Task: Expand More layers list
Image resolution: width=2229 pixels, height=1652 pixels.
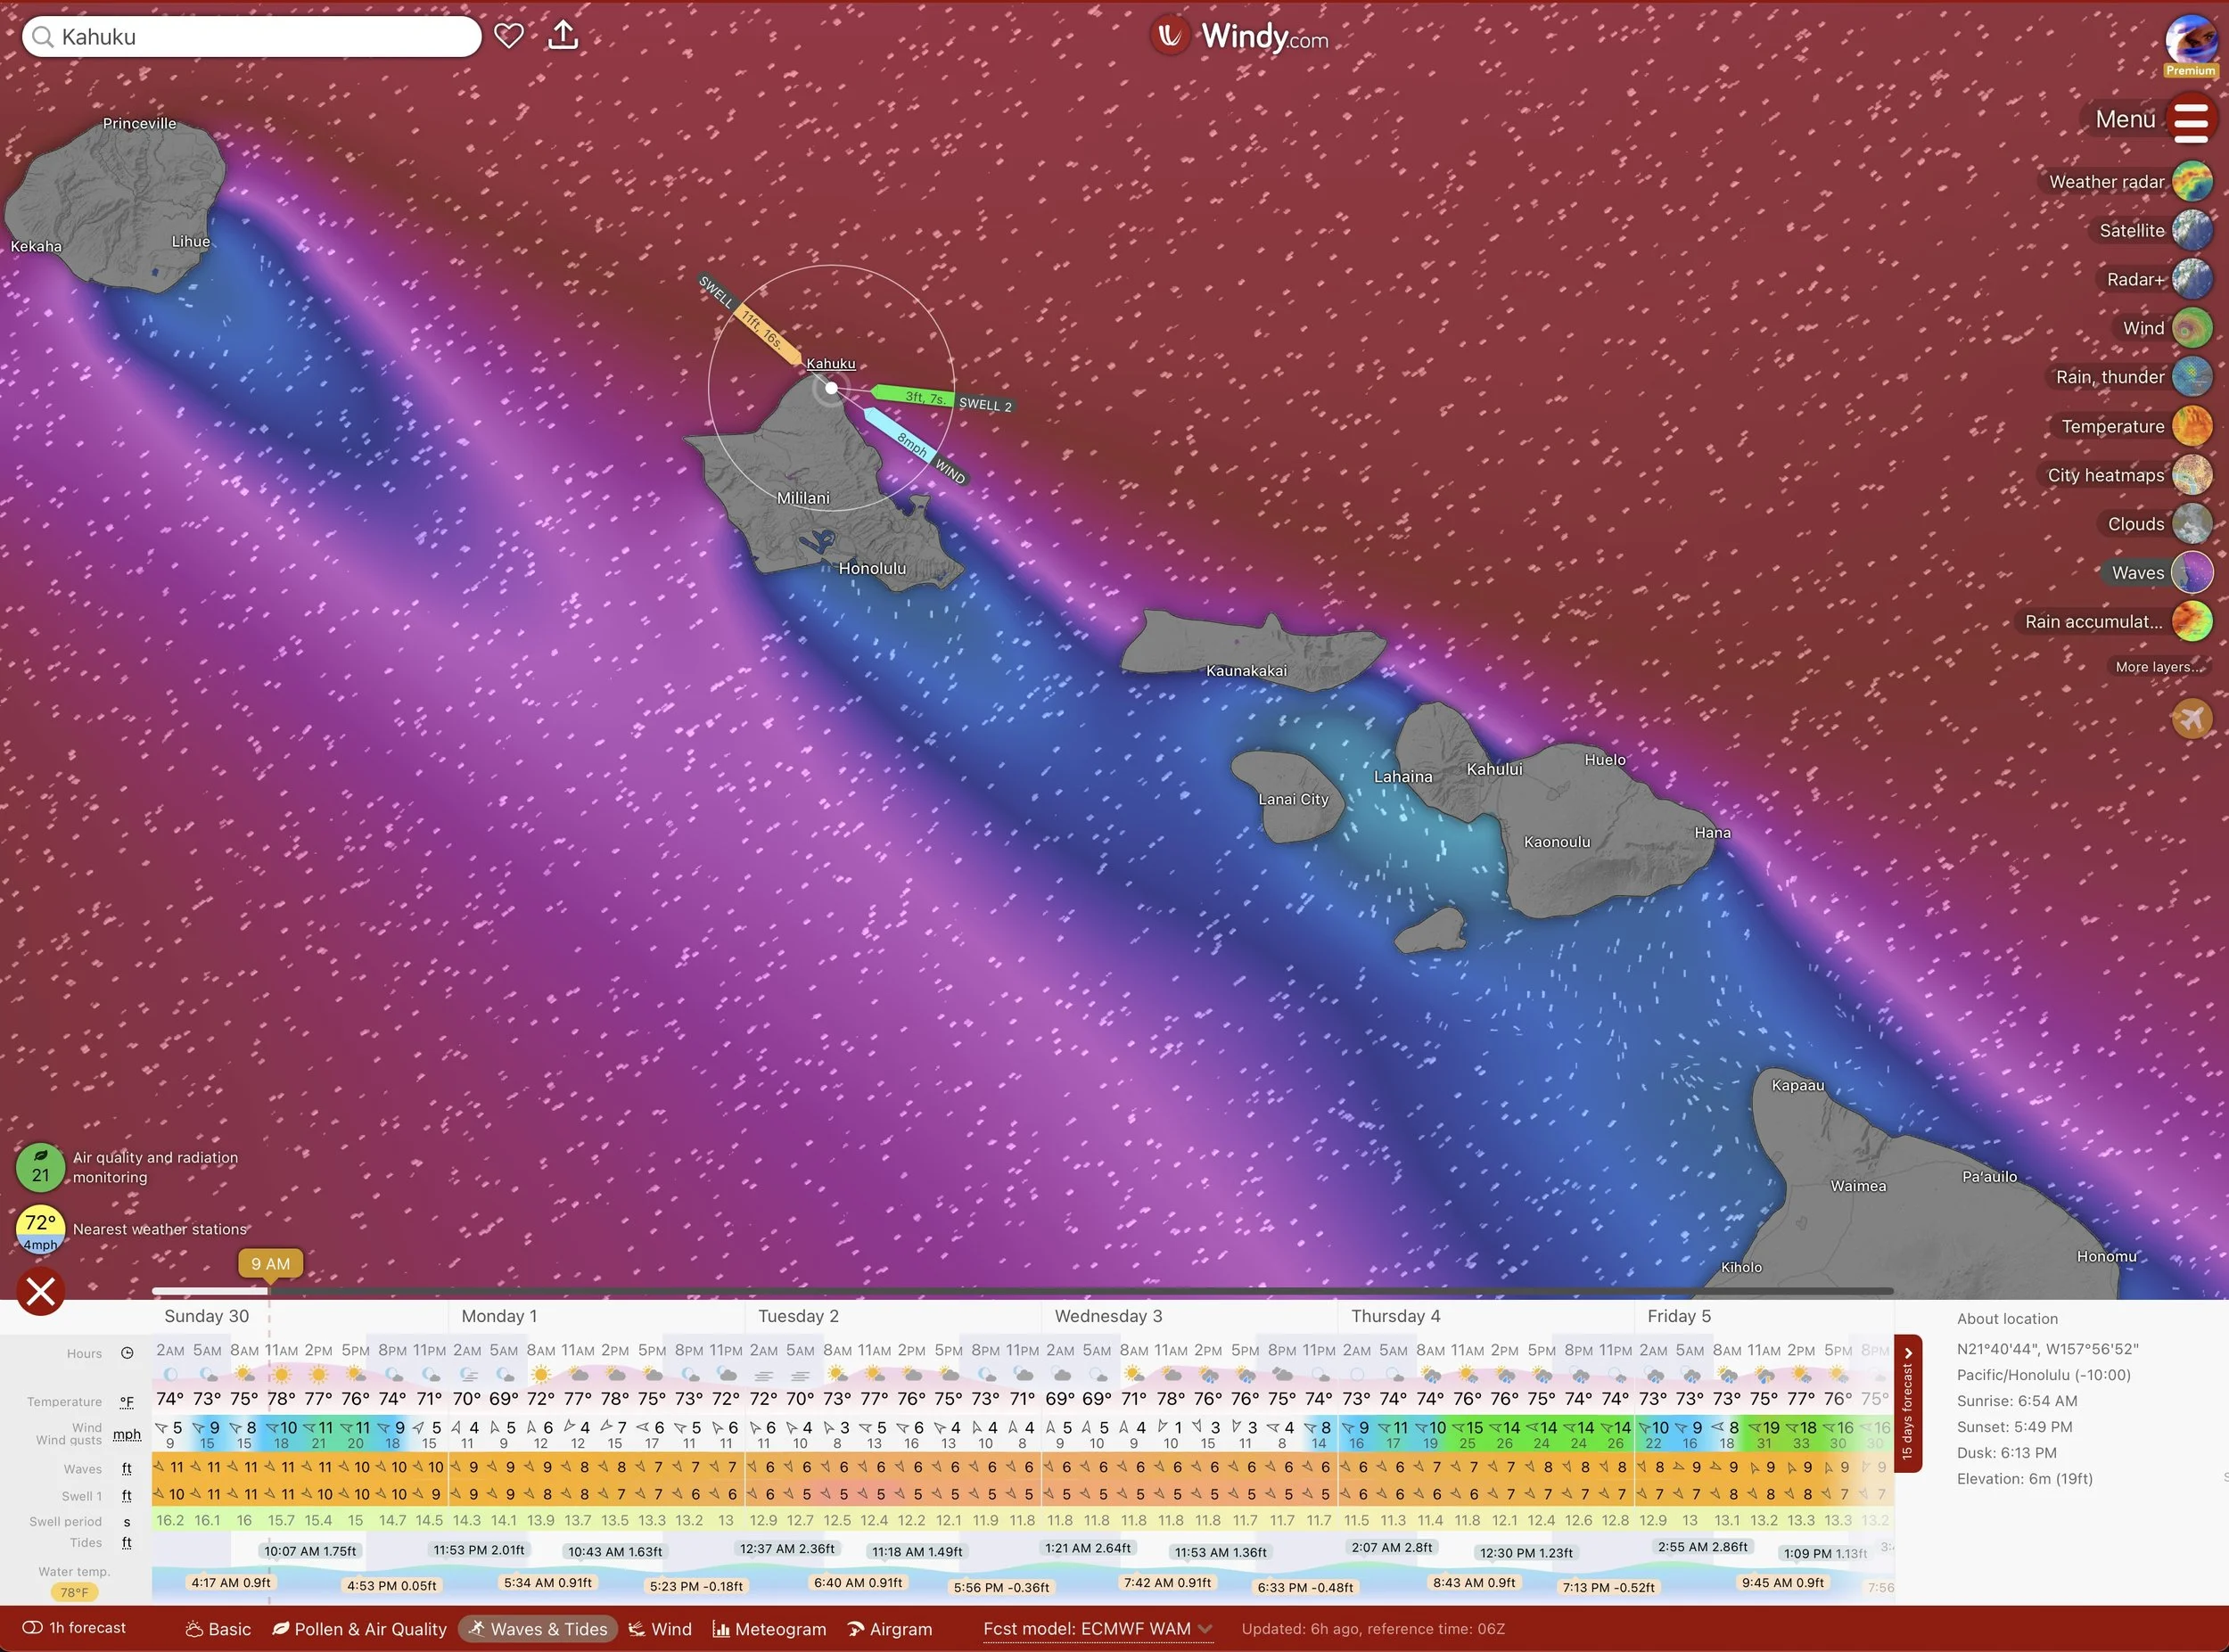Action: tap(2157, 667)
